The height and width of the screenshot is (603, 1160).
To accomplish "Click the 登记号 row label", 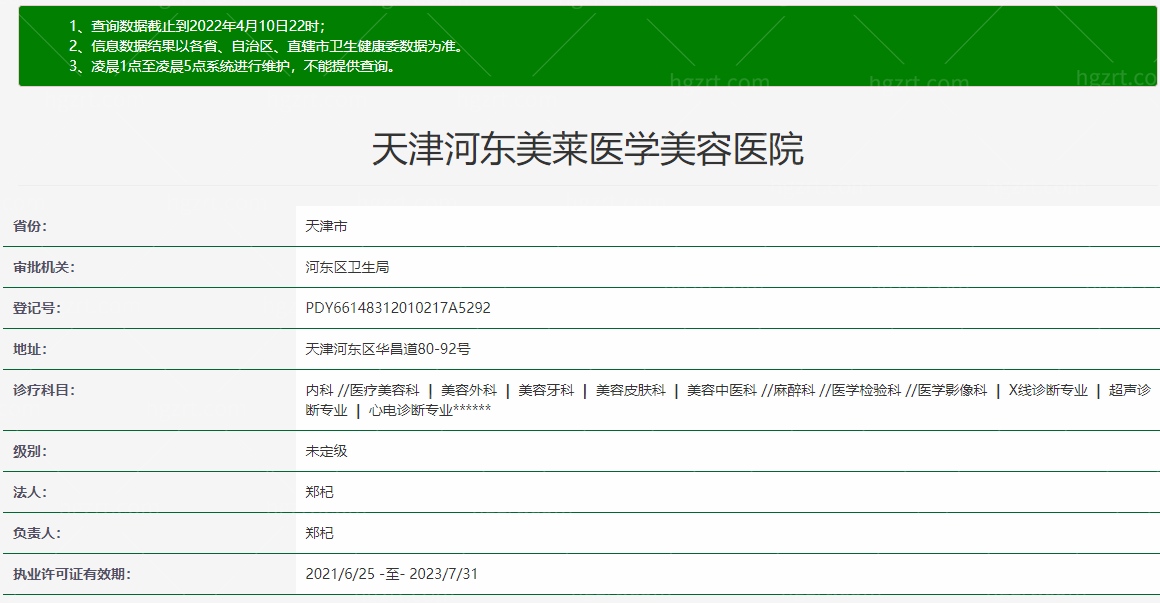I will click(x=37, y=308).
